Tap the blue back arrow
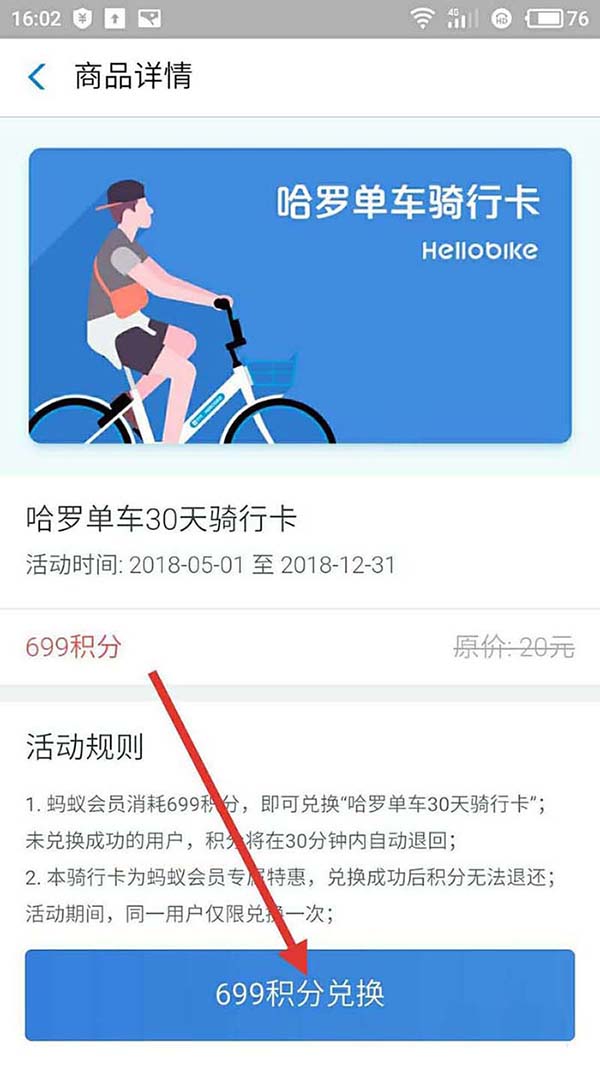 (x=37, y=76)
